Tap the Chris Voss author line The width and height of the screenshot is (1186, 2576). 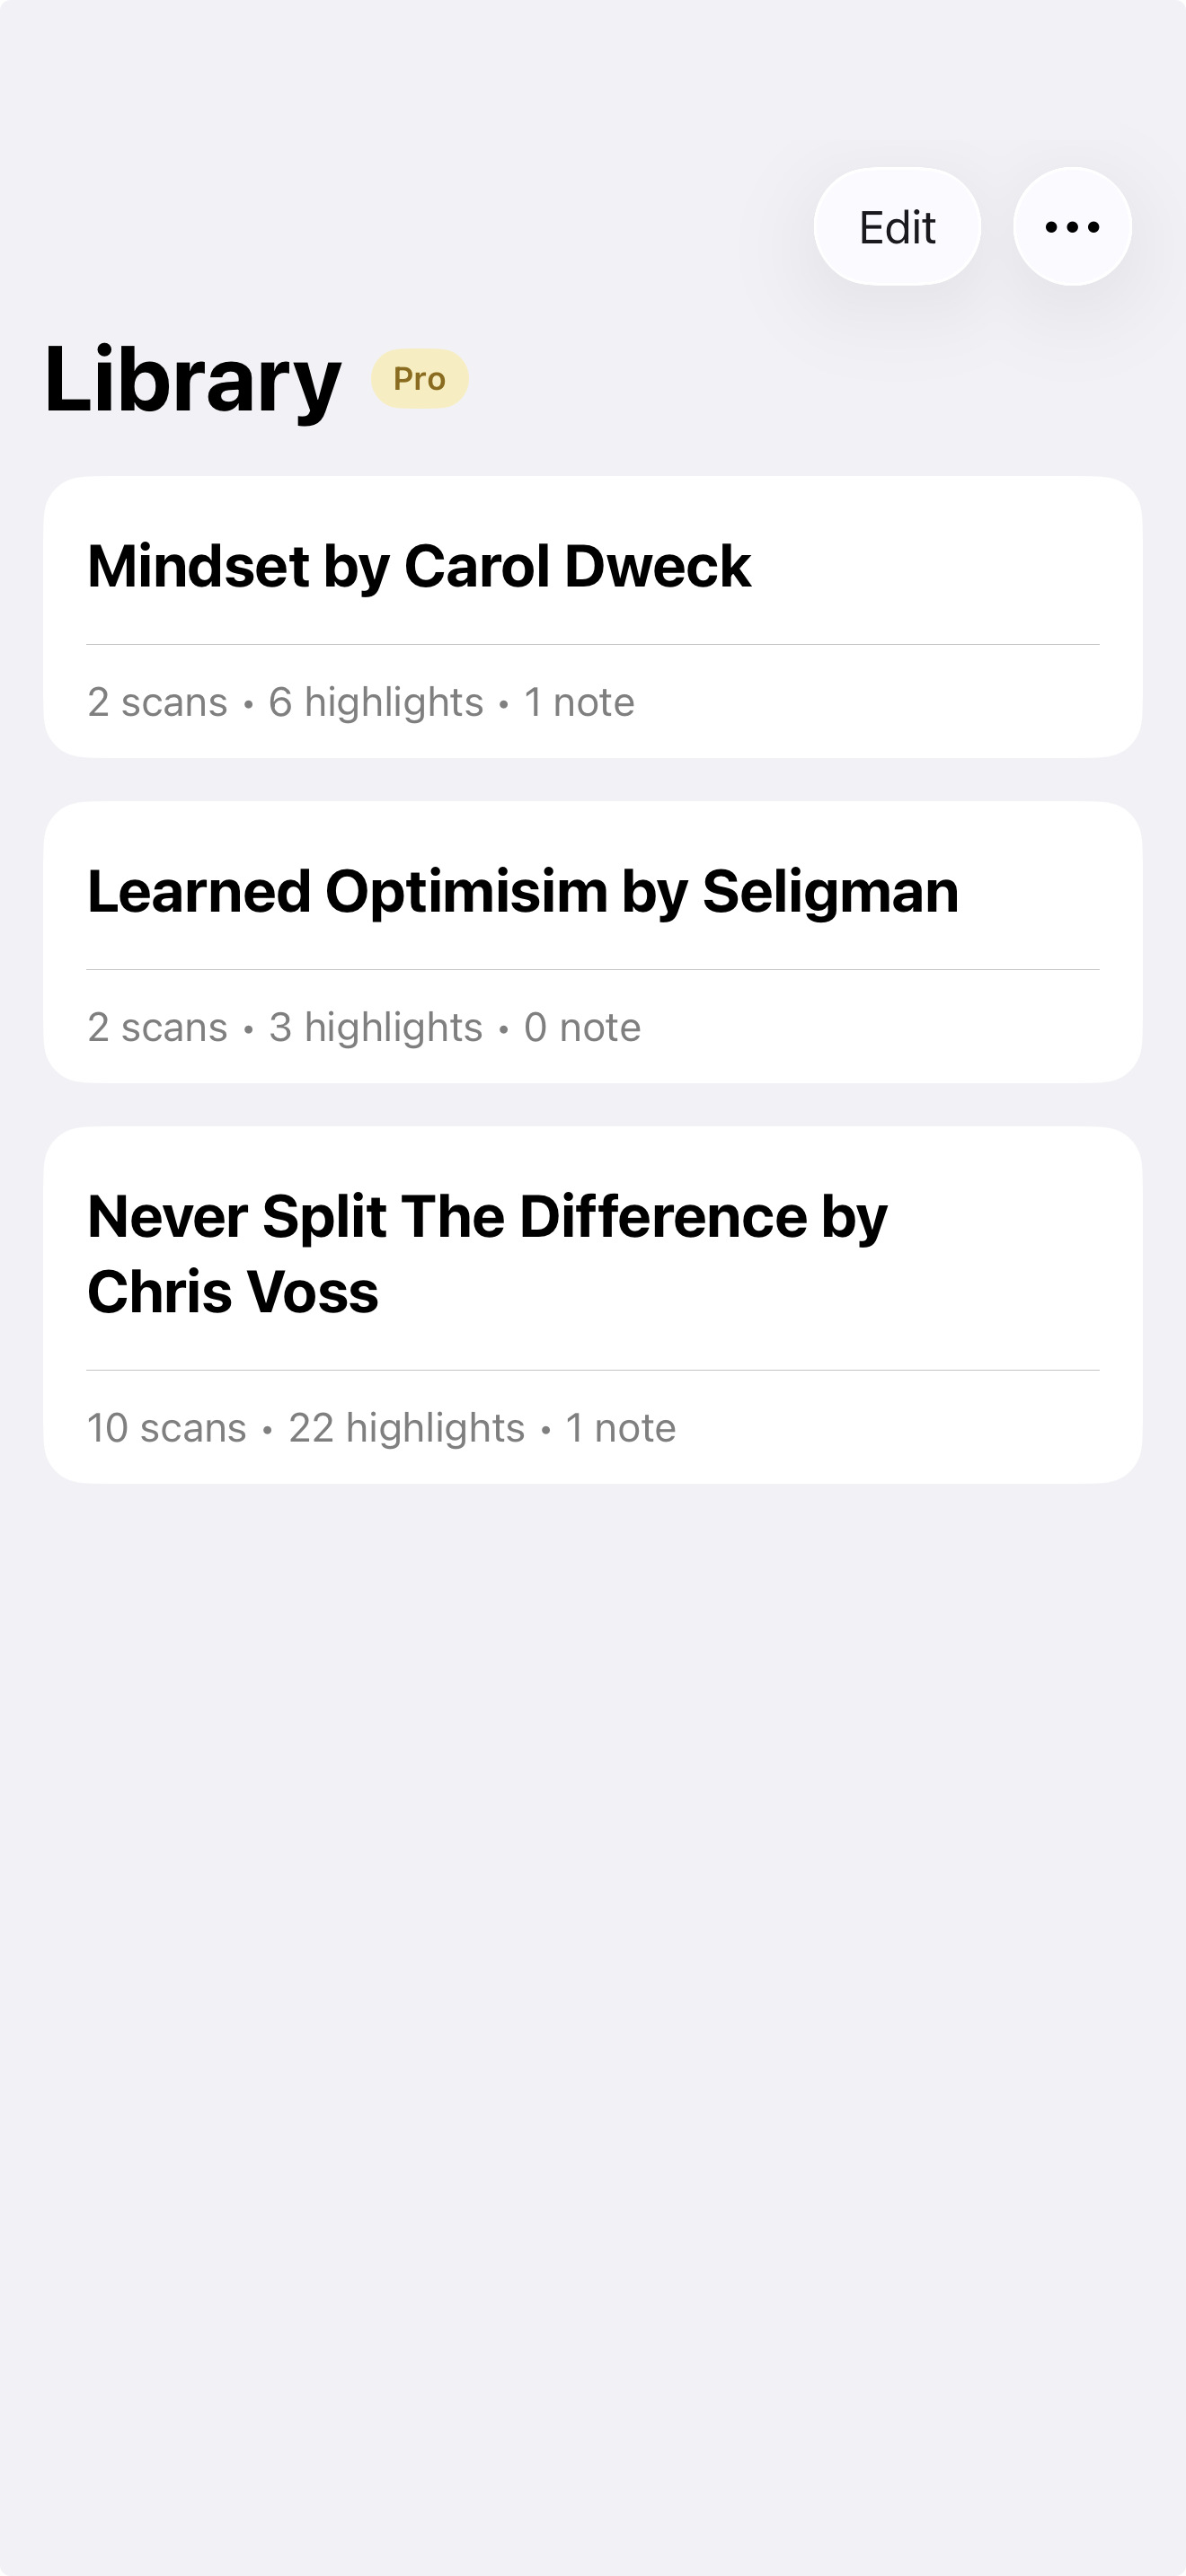233,1291
